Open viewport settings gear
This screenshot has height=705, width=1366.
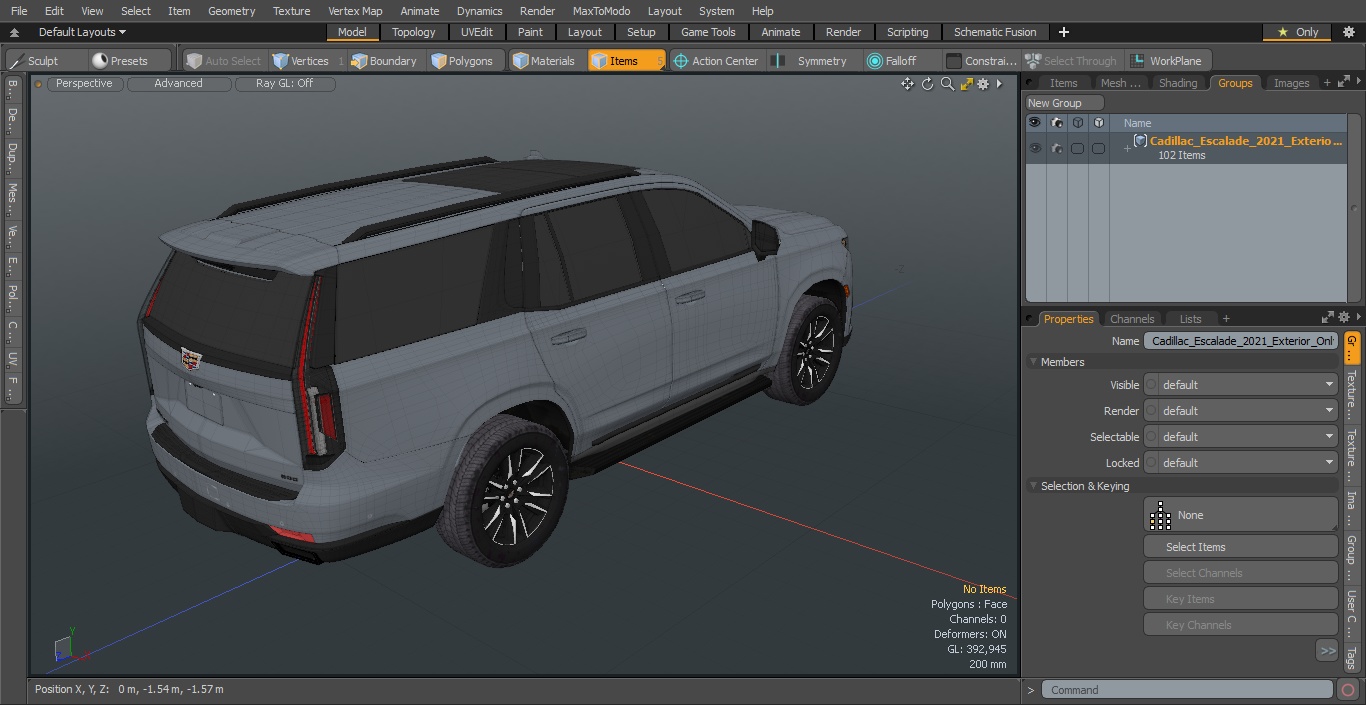(984, 84)
